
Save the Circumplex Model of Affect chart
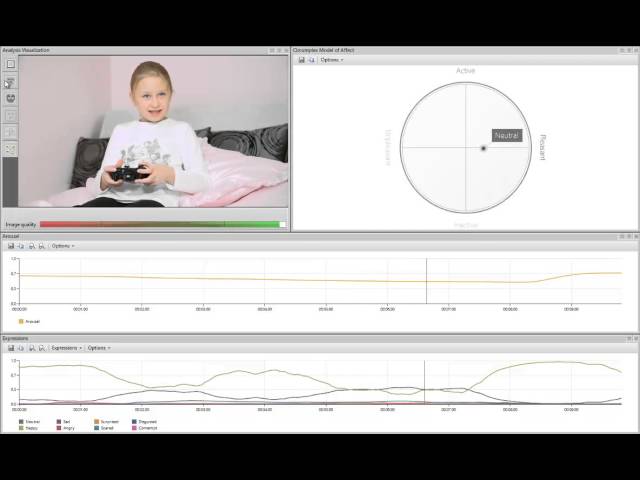click(302, 60)
